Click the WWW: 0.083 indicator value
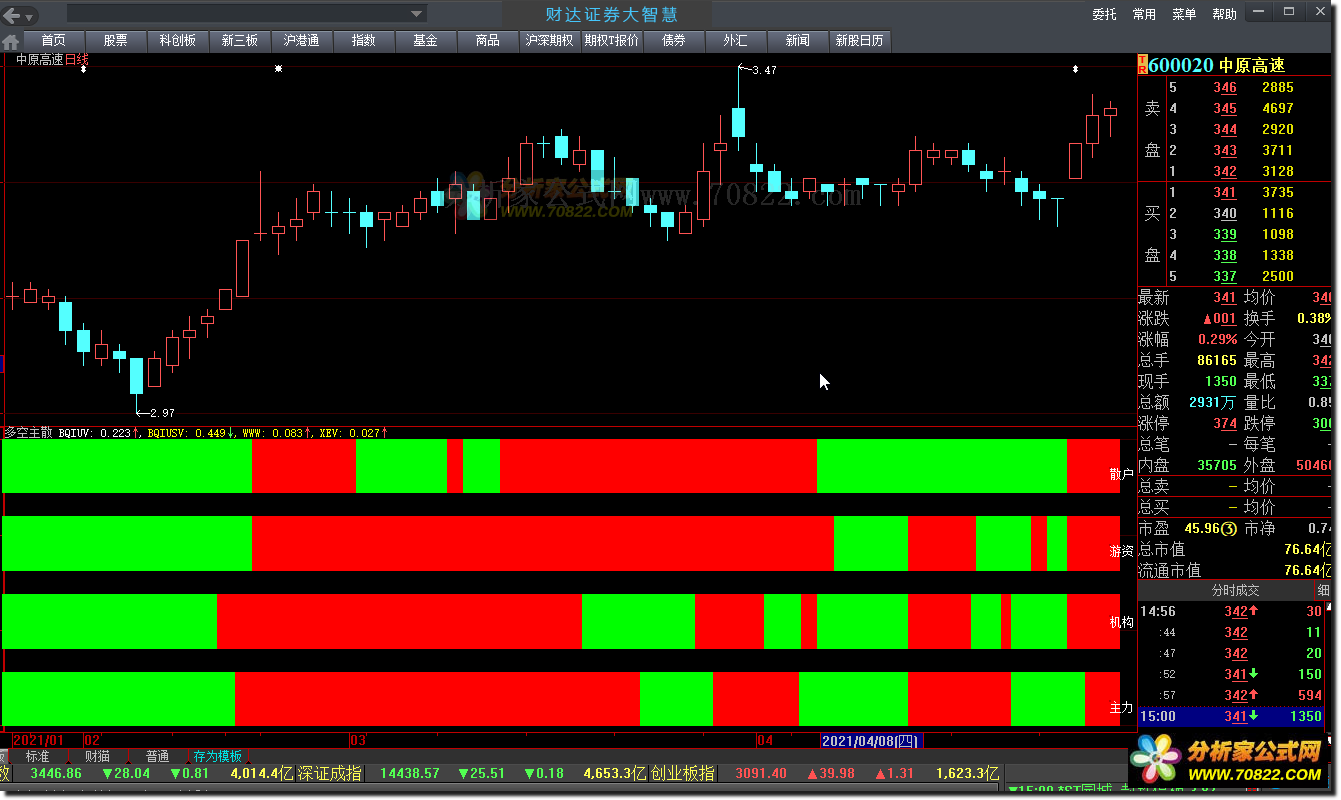The image size is (1341, 800). click(278, 433)
